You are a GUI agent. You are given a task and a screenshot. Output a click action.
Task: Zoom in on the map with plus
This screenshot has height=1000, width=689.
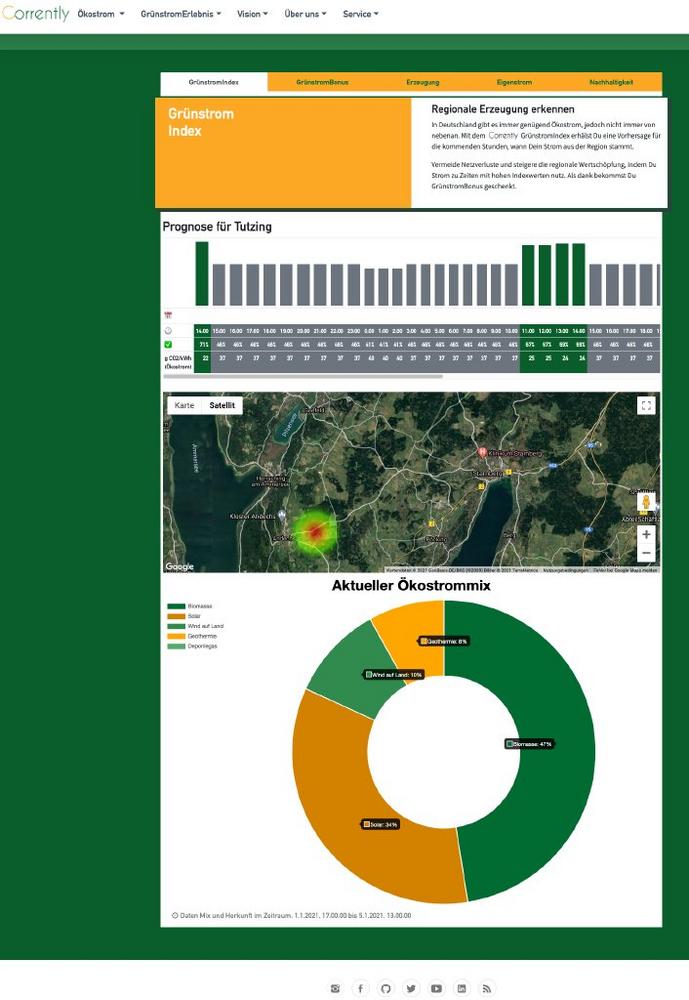[x=646, y=534]
